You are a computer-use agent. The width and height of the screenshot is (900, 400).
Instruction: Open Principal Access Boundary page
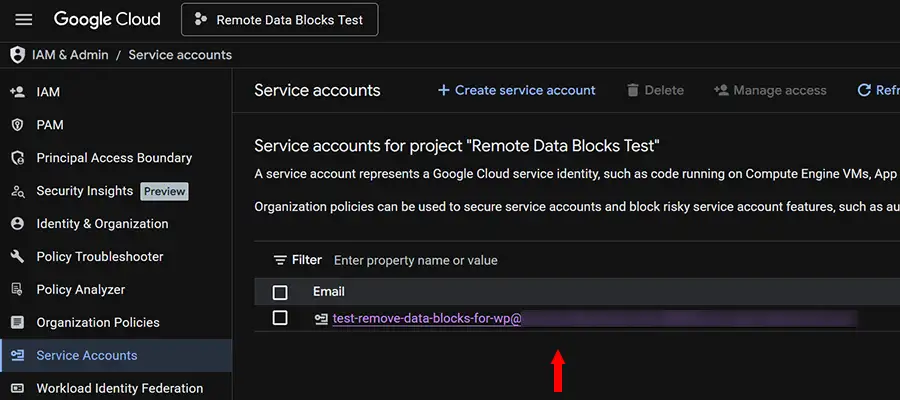point(116,158)
